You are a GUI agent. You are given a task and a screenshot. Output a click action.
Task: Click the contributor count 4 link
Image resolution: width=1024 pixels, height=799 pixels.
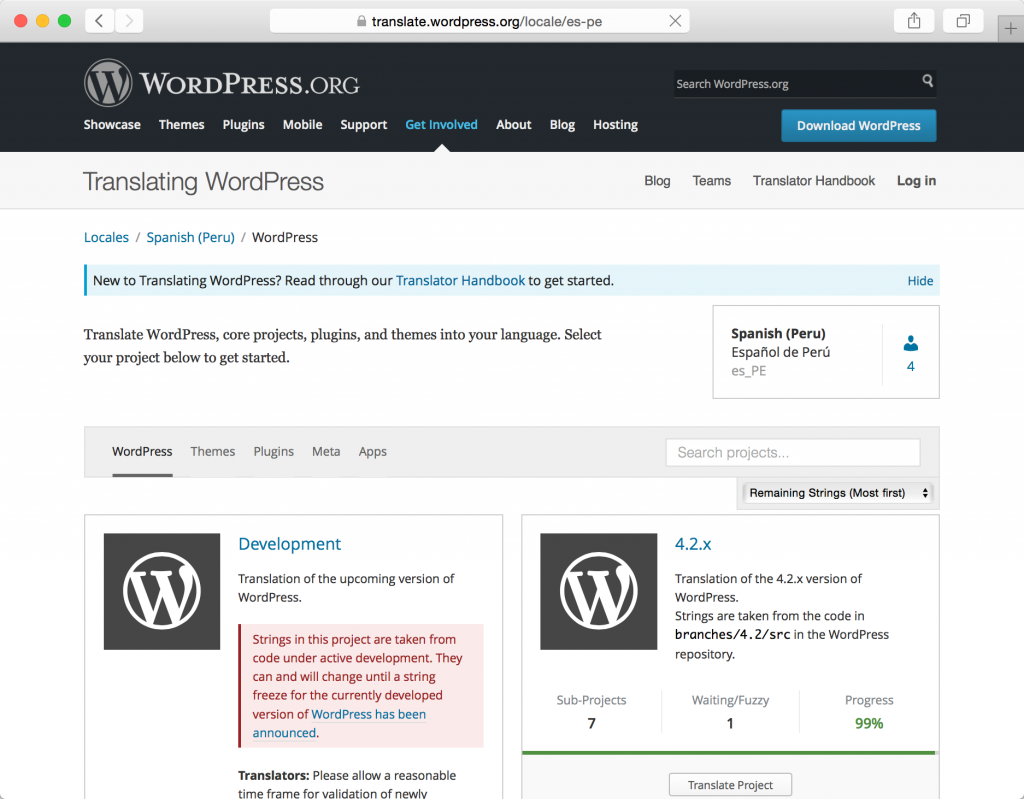[x=910, y=367]
